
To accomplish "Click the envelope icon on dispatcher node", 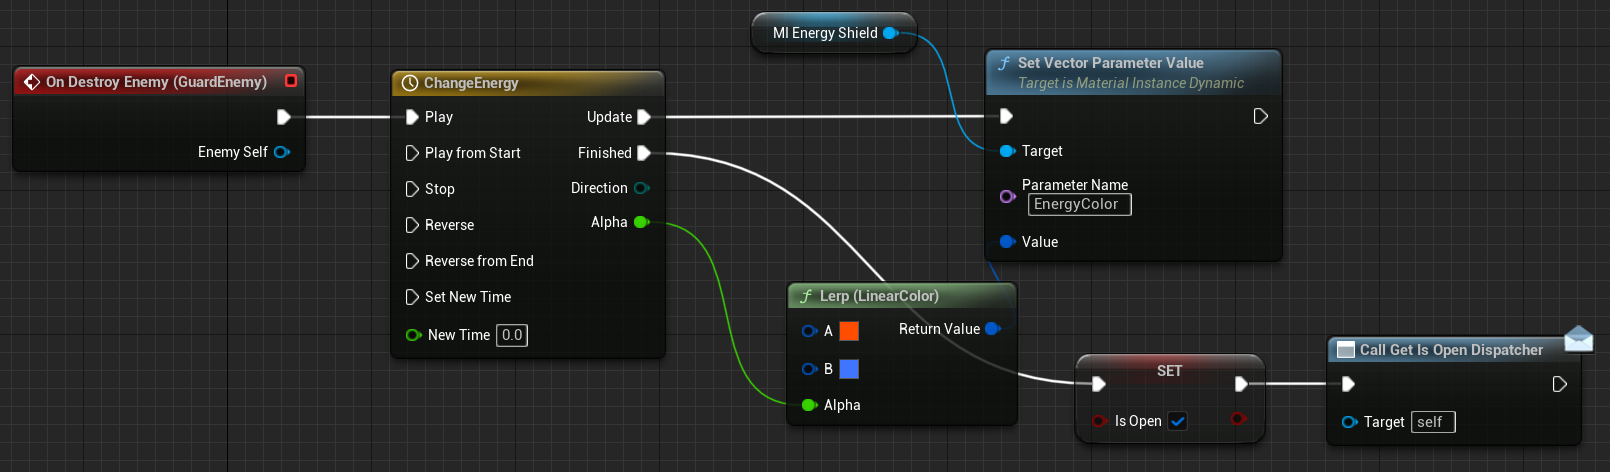I will tap(1578, 339).
